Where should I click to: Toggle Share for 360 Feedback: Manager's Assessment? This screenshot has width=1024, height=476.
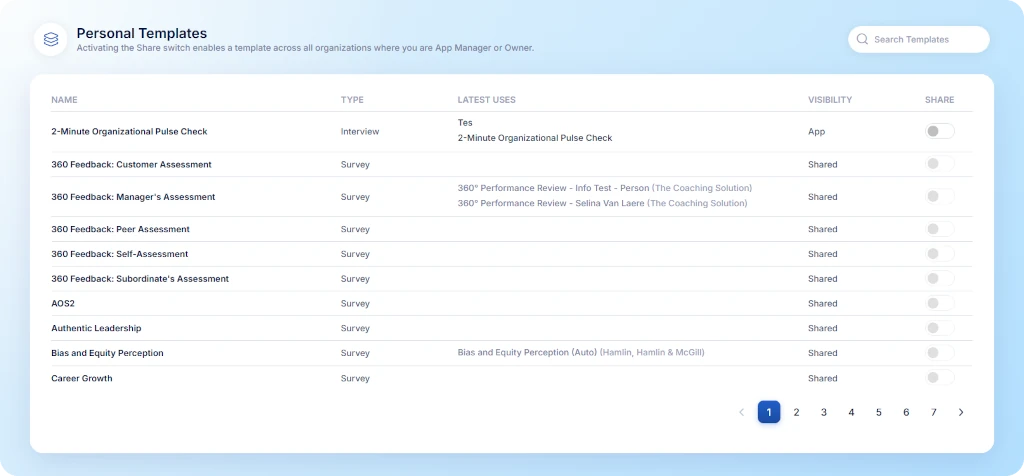point(940,196)
